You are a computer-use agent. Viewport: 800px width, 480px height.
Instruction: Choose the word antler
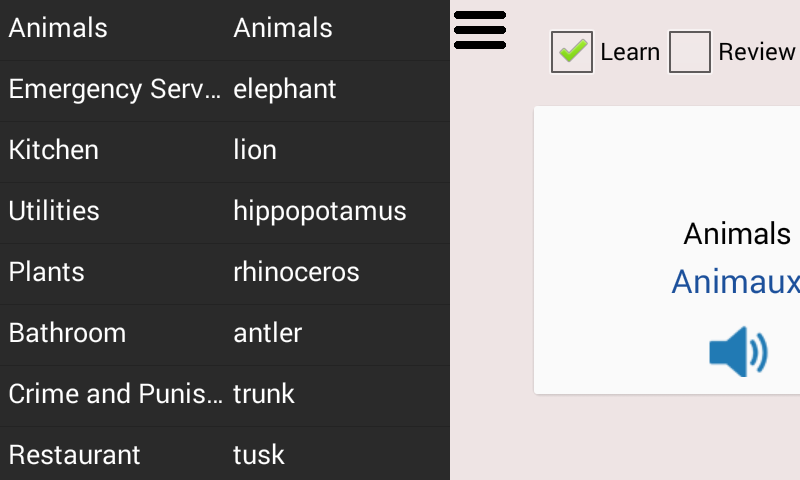pyautogui.click(x=267, y=333)
